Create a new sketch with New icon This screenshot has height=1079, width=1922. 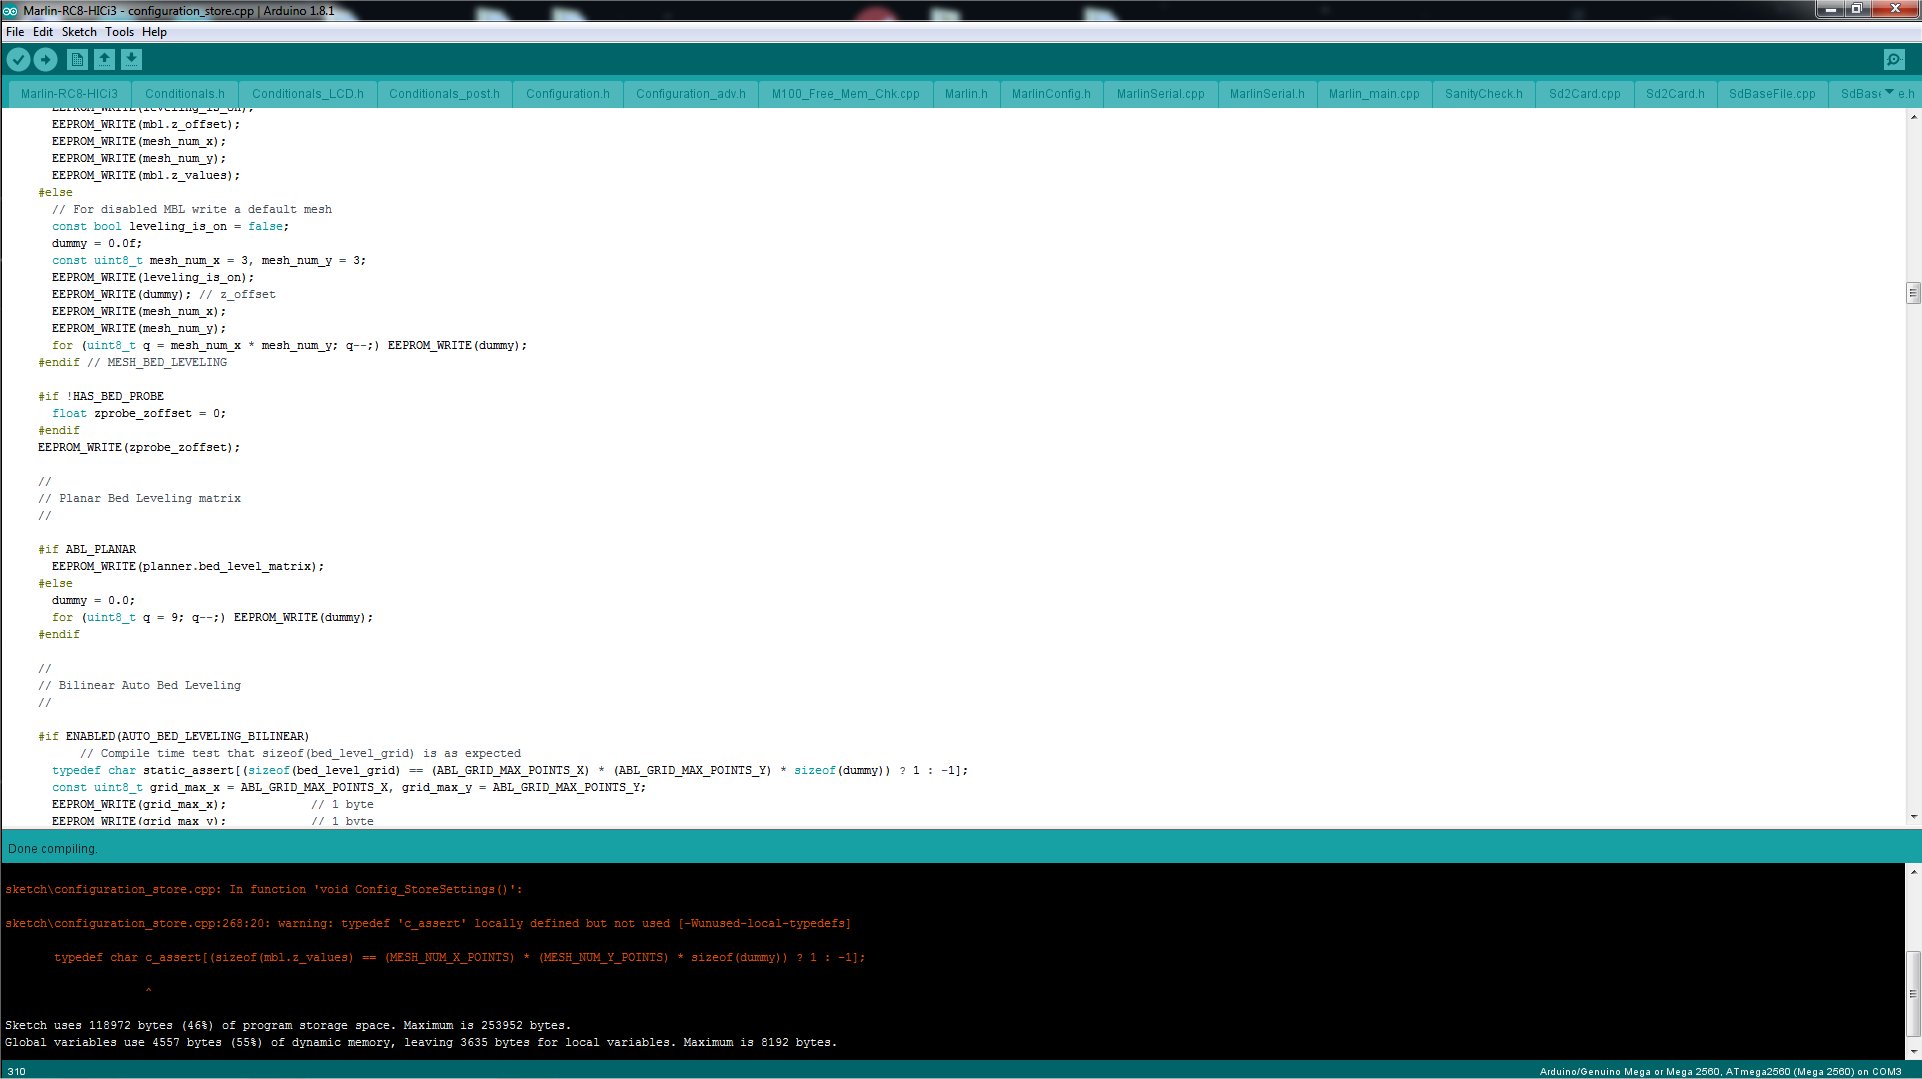click(x=77, y=60)
